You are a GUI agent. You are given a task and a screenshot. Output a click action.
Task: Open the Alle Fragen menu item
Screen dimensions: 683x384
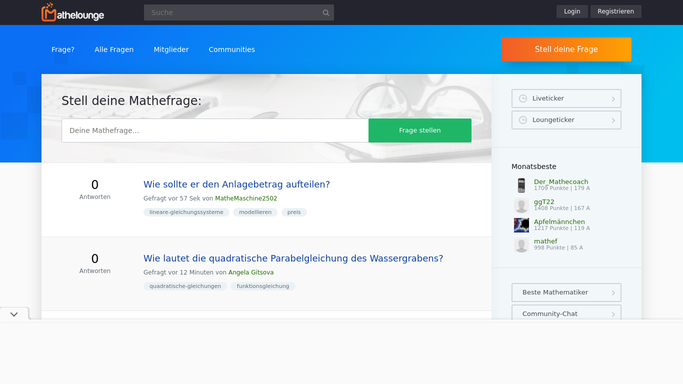pos(114,50)
